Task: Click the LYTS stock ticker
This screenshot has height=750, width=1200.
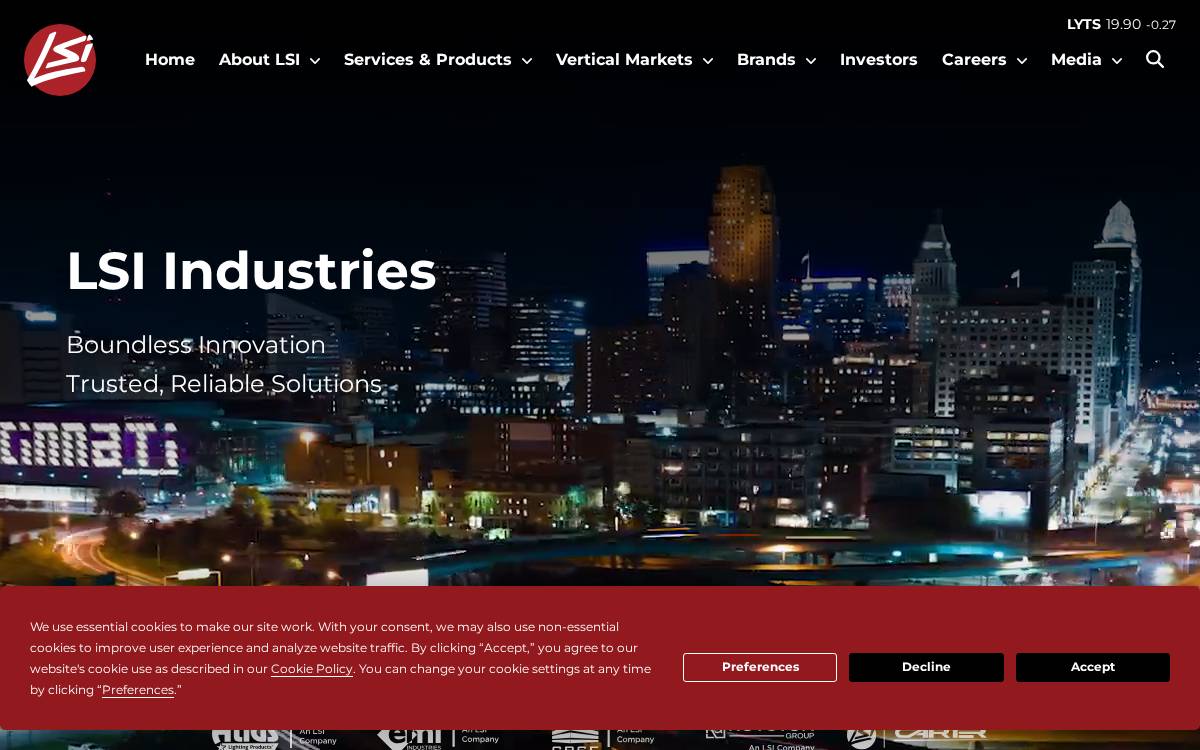Action: [x=1121, y=24]
